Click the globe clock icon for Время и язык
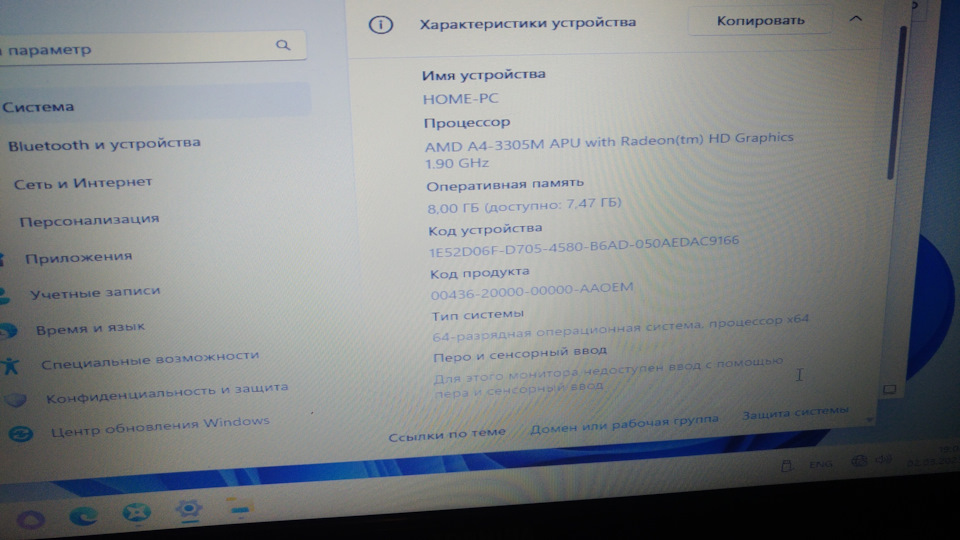The image size is (960, 540). [x=9, y=331]
